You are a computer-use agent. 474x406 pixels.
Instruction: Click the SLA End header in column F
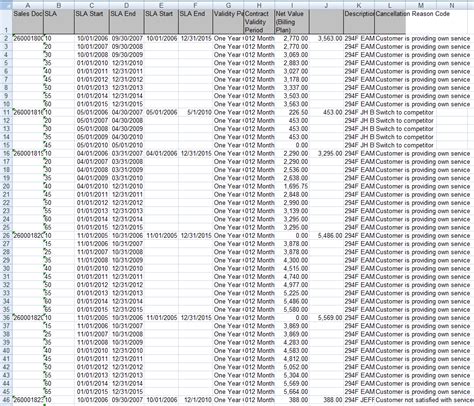pyautogui.click(x=195, y=22)
